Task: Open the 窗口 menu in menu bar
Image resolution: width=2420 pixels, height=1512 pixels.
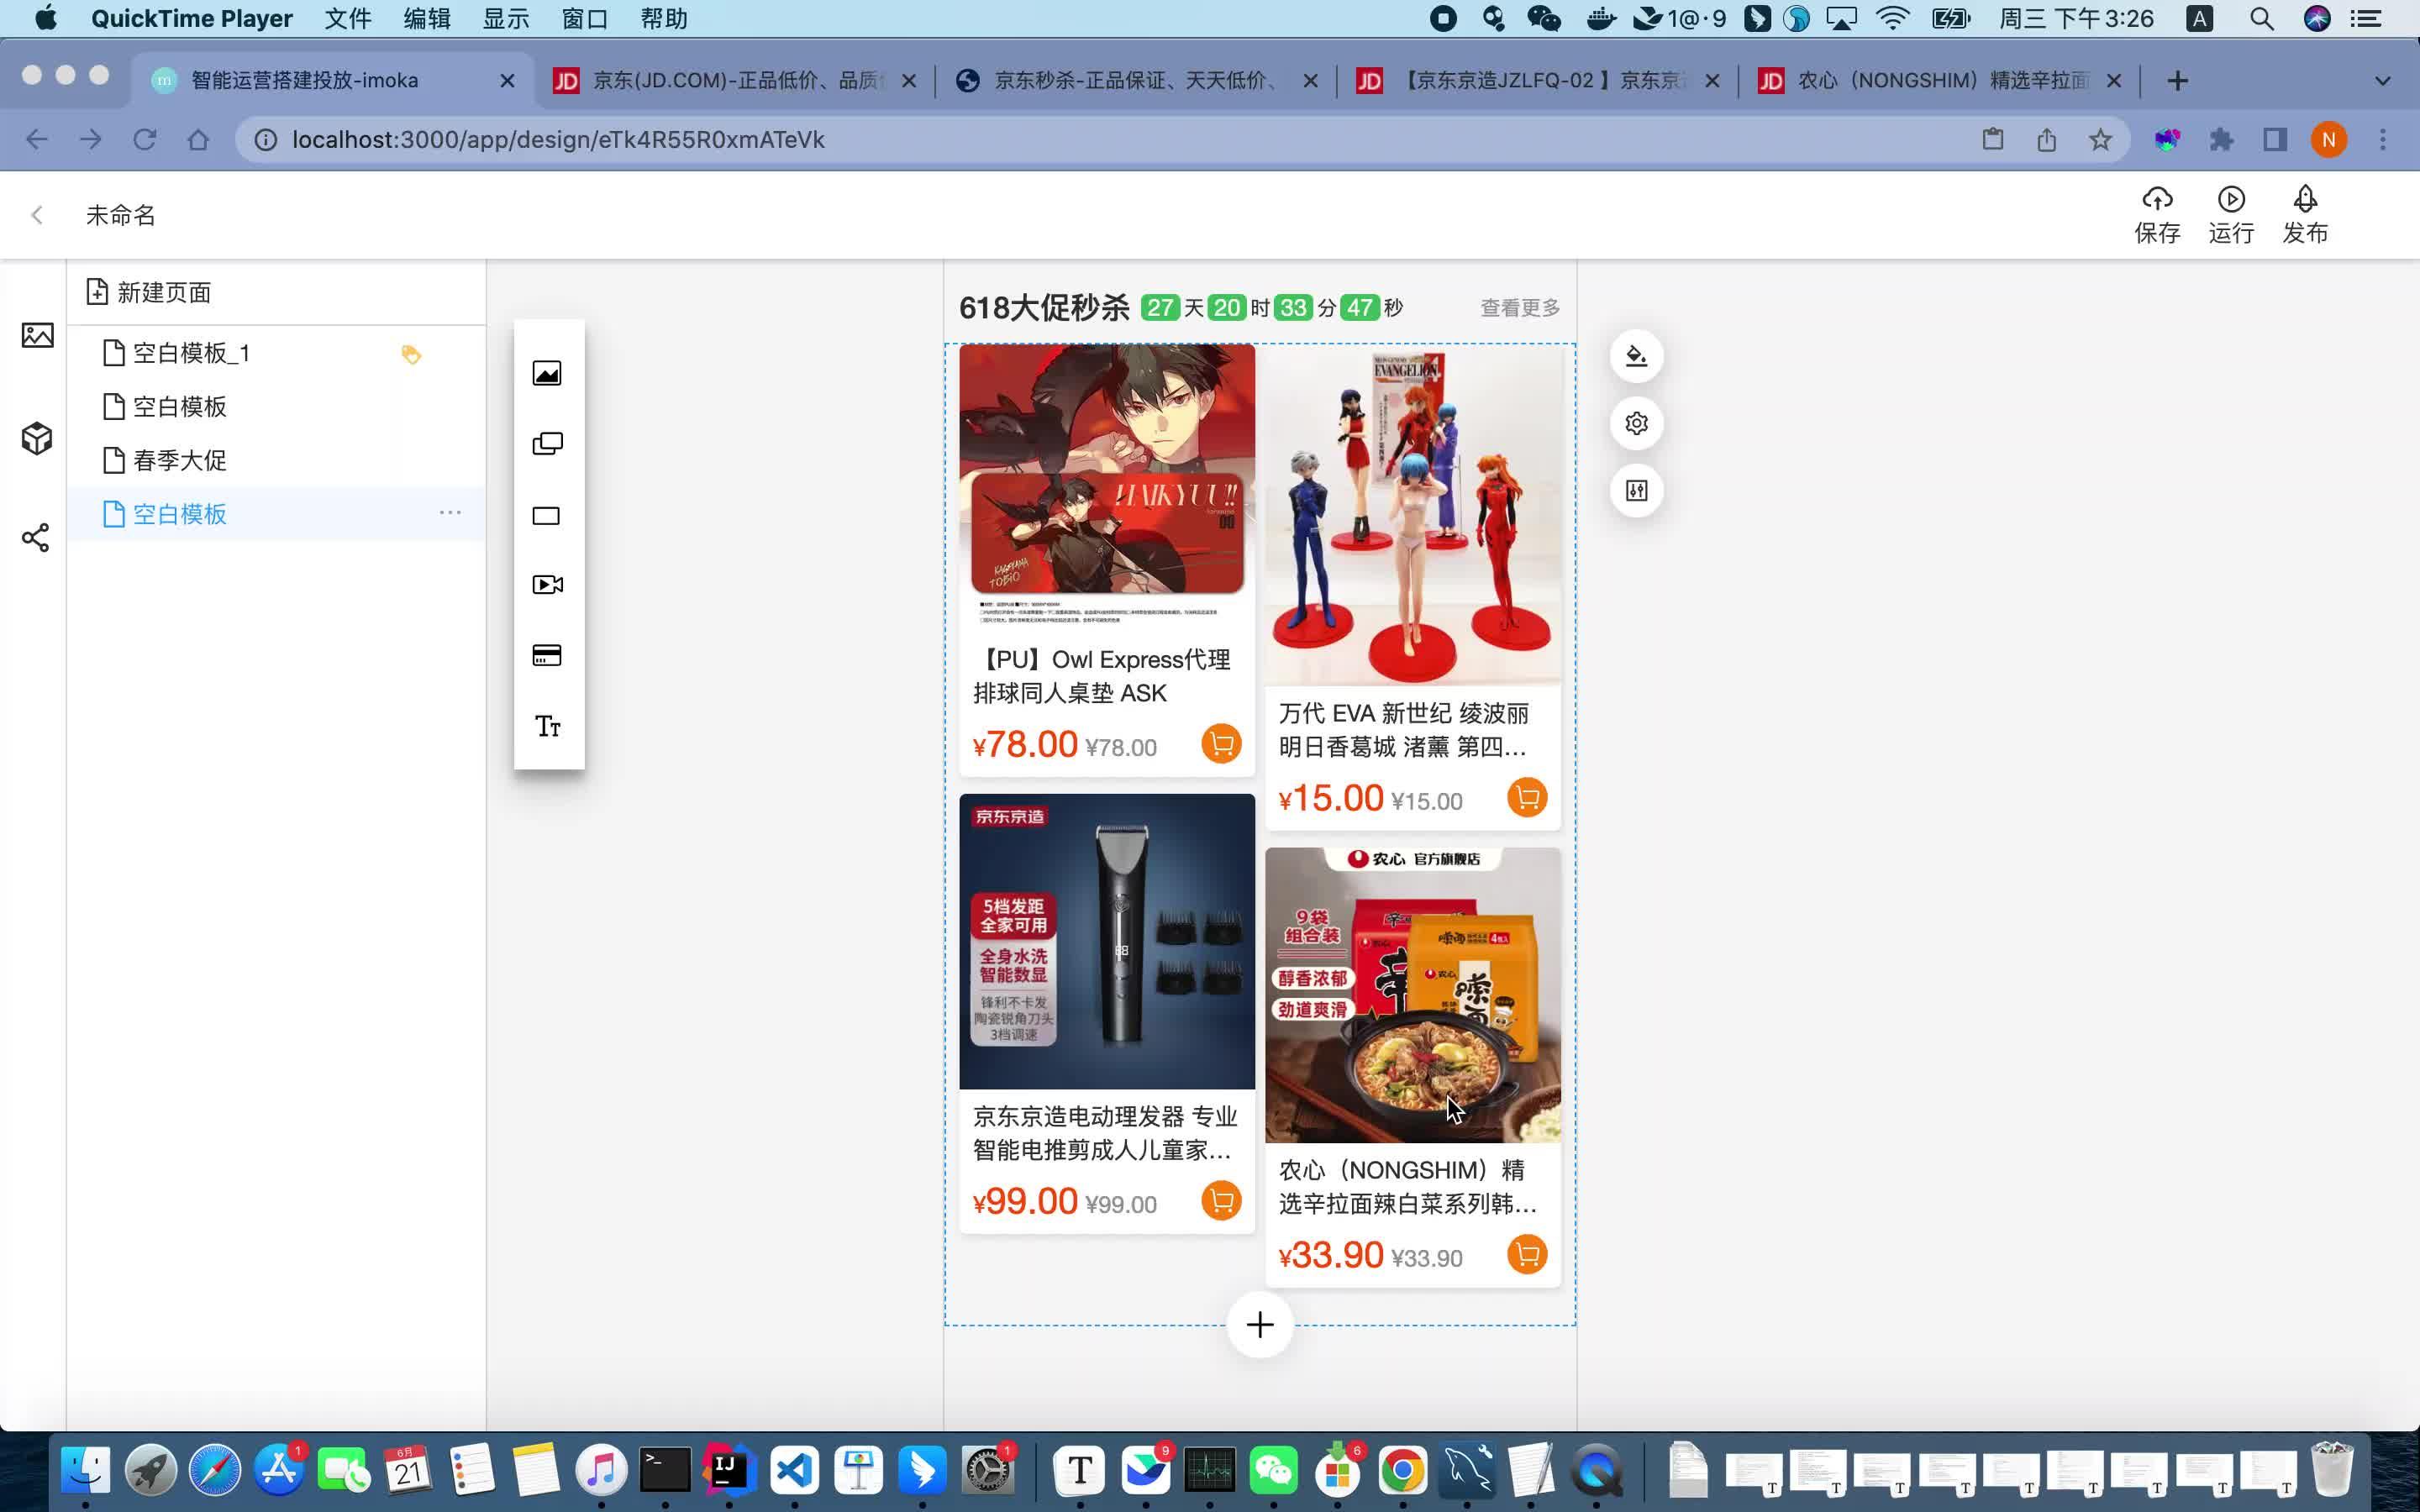Action: [x=585, y=19]
